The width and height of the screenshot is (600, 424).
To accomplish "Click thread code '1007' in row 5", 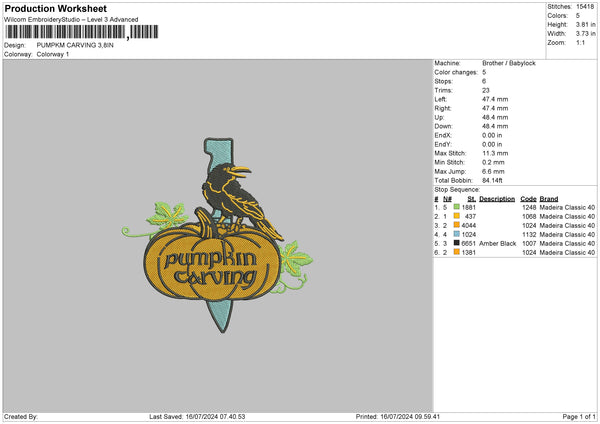I will tap(529, 243).
